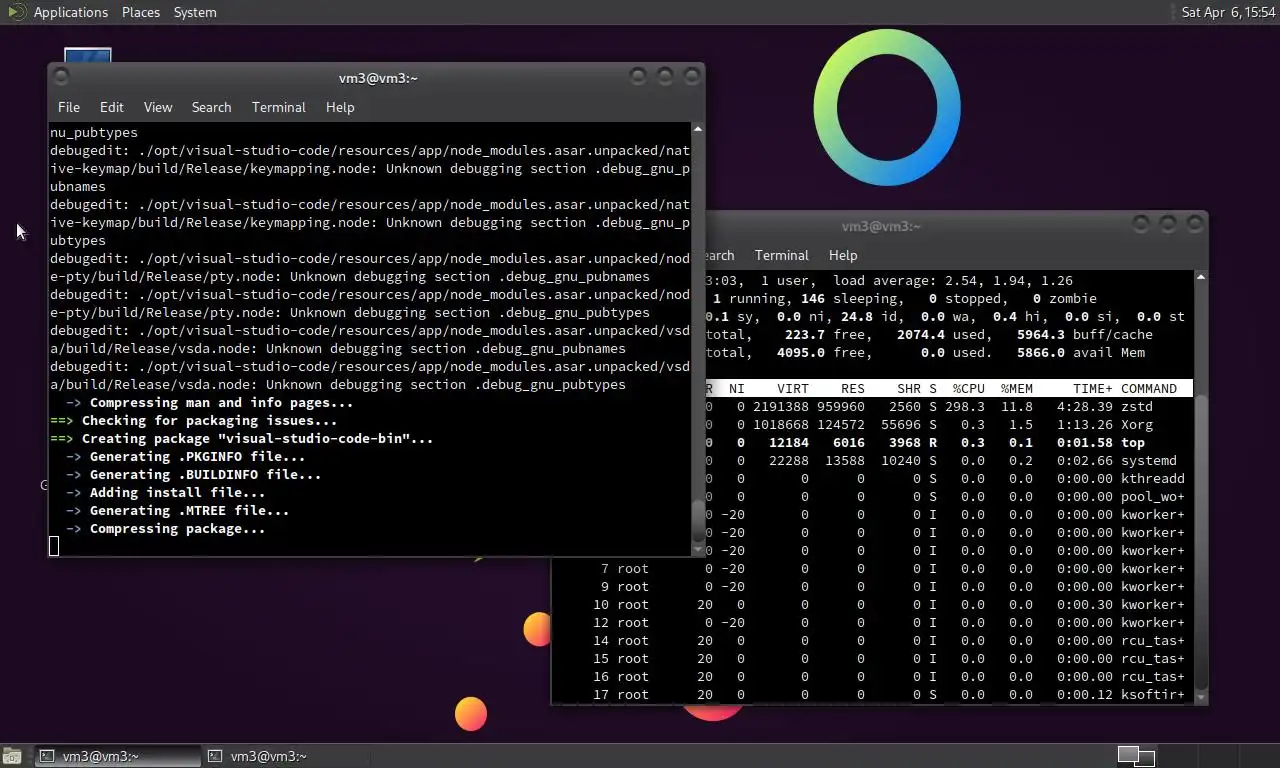Click the Adding install file... line
1280x768 pixels.
(x=166, y=492)
